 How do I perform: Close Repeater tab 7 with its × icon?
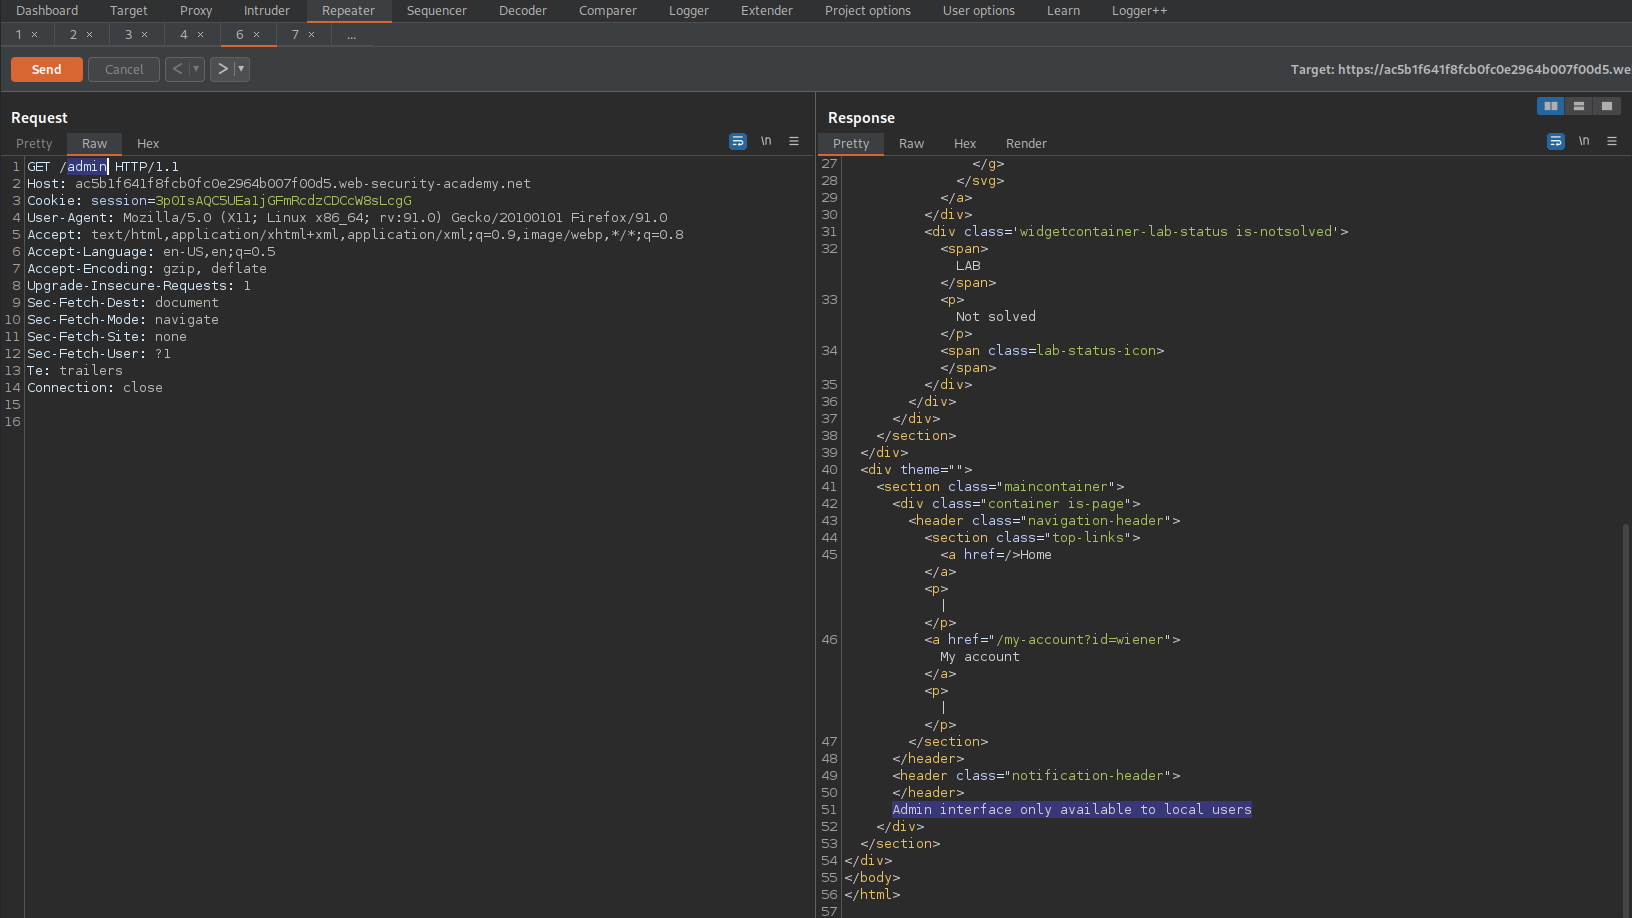(311, 35)
